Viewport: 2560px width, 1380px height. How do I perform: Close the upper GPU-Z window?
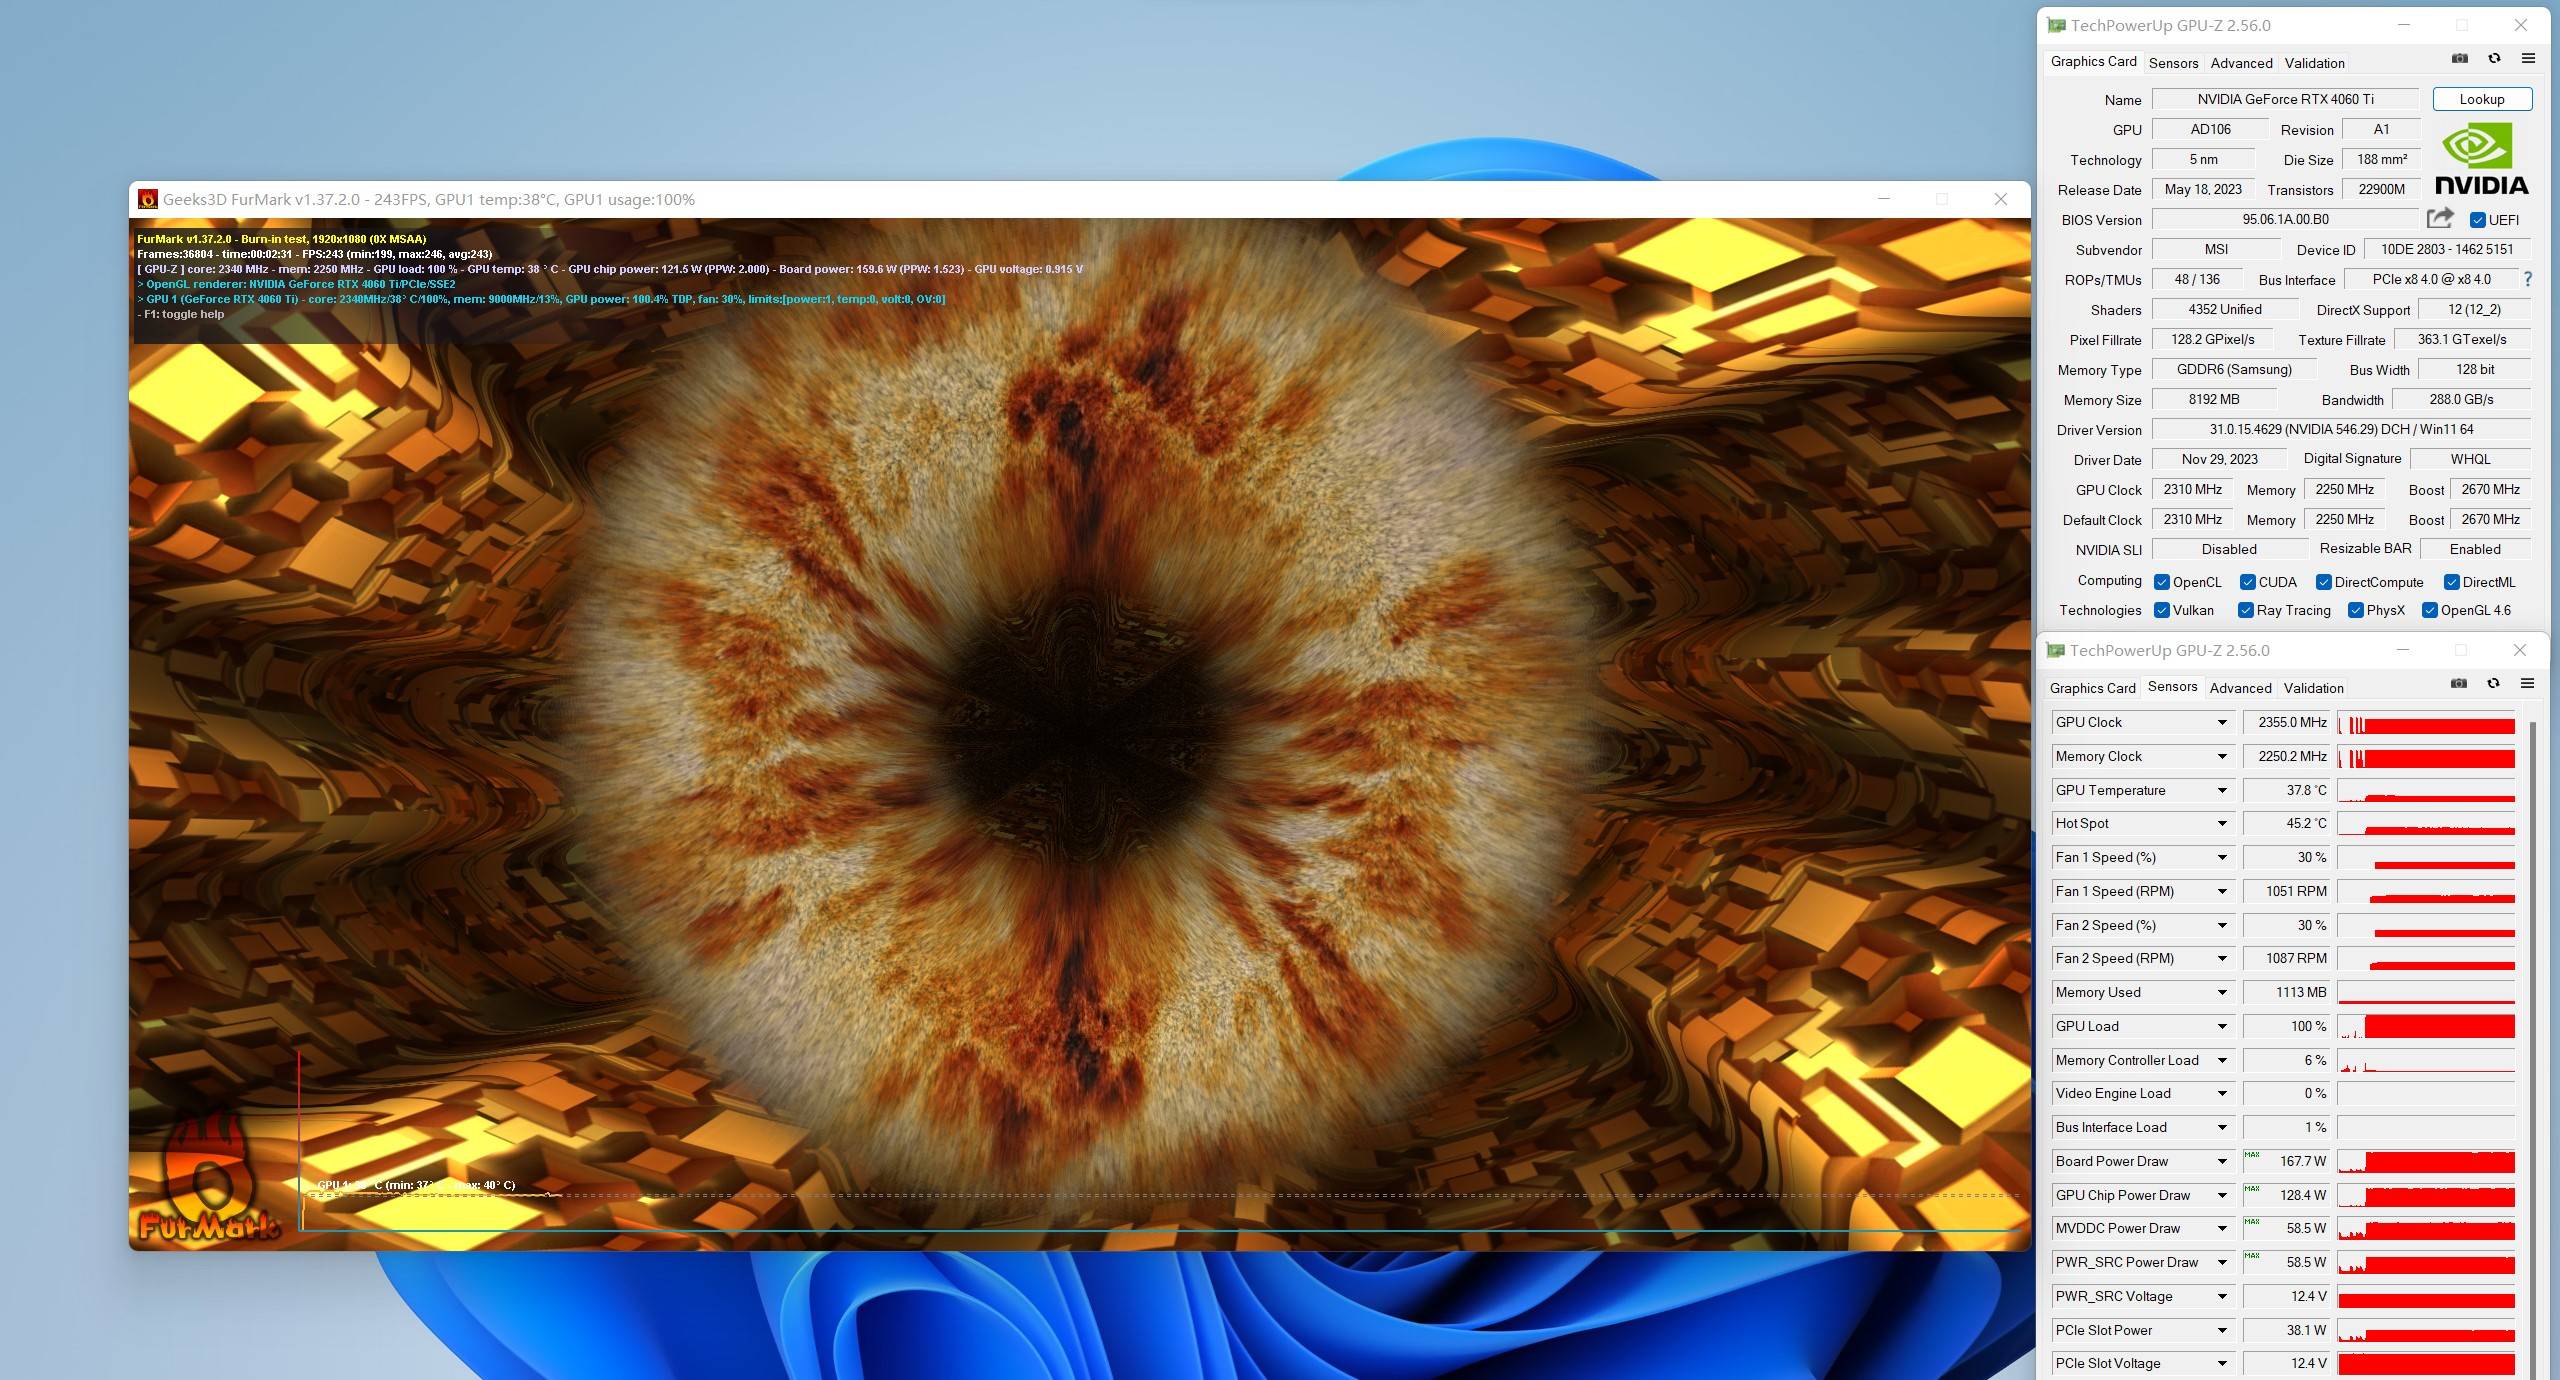pos(2520,25)
